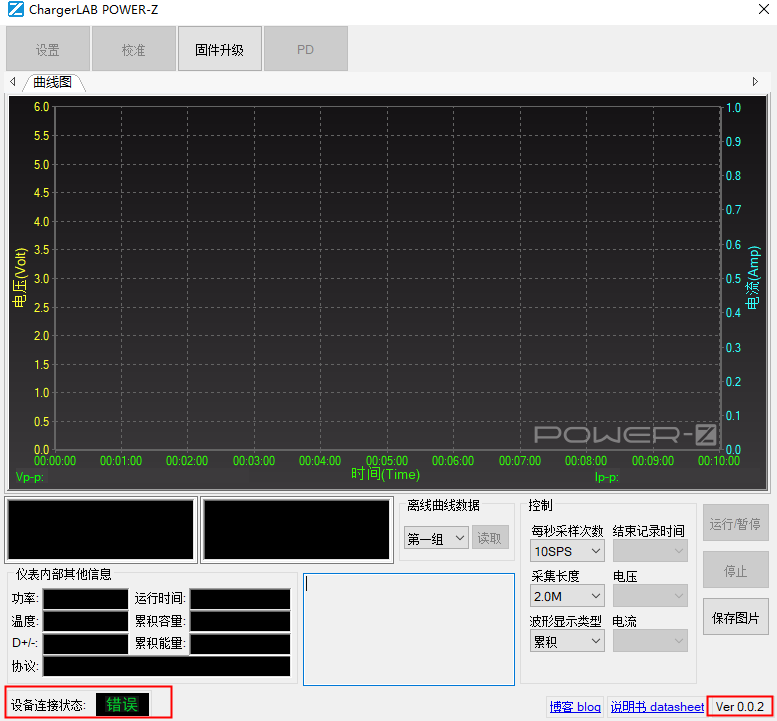
Task: Click the 运行时间 run time readout field
Action: click(240, 599)
